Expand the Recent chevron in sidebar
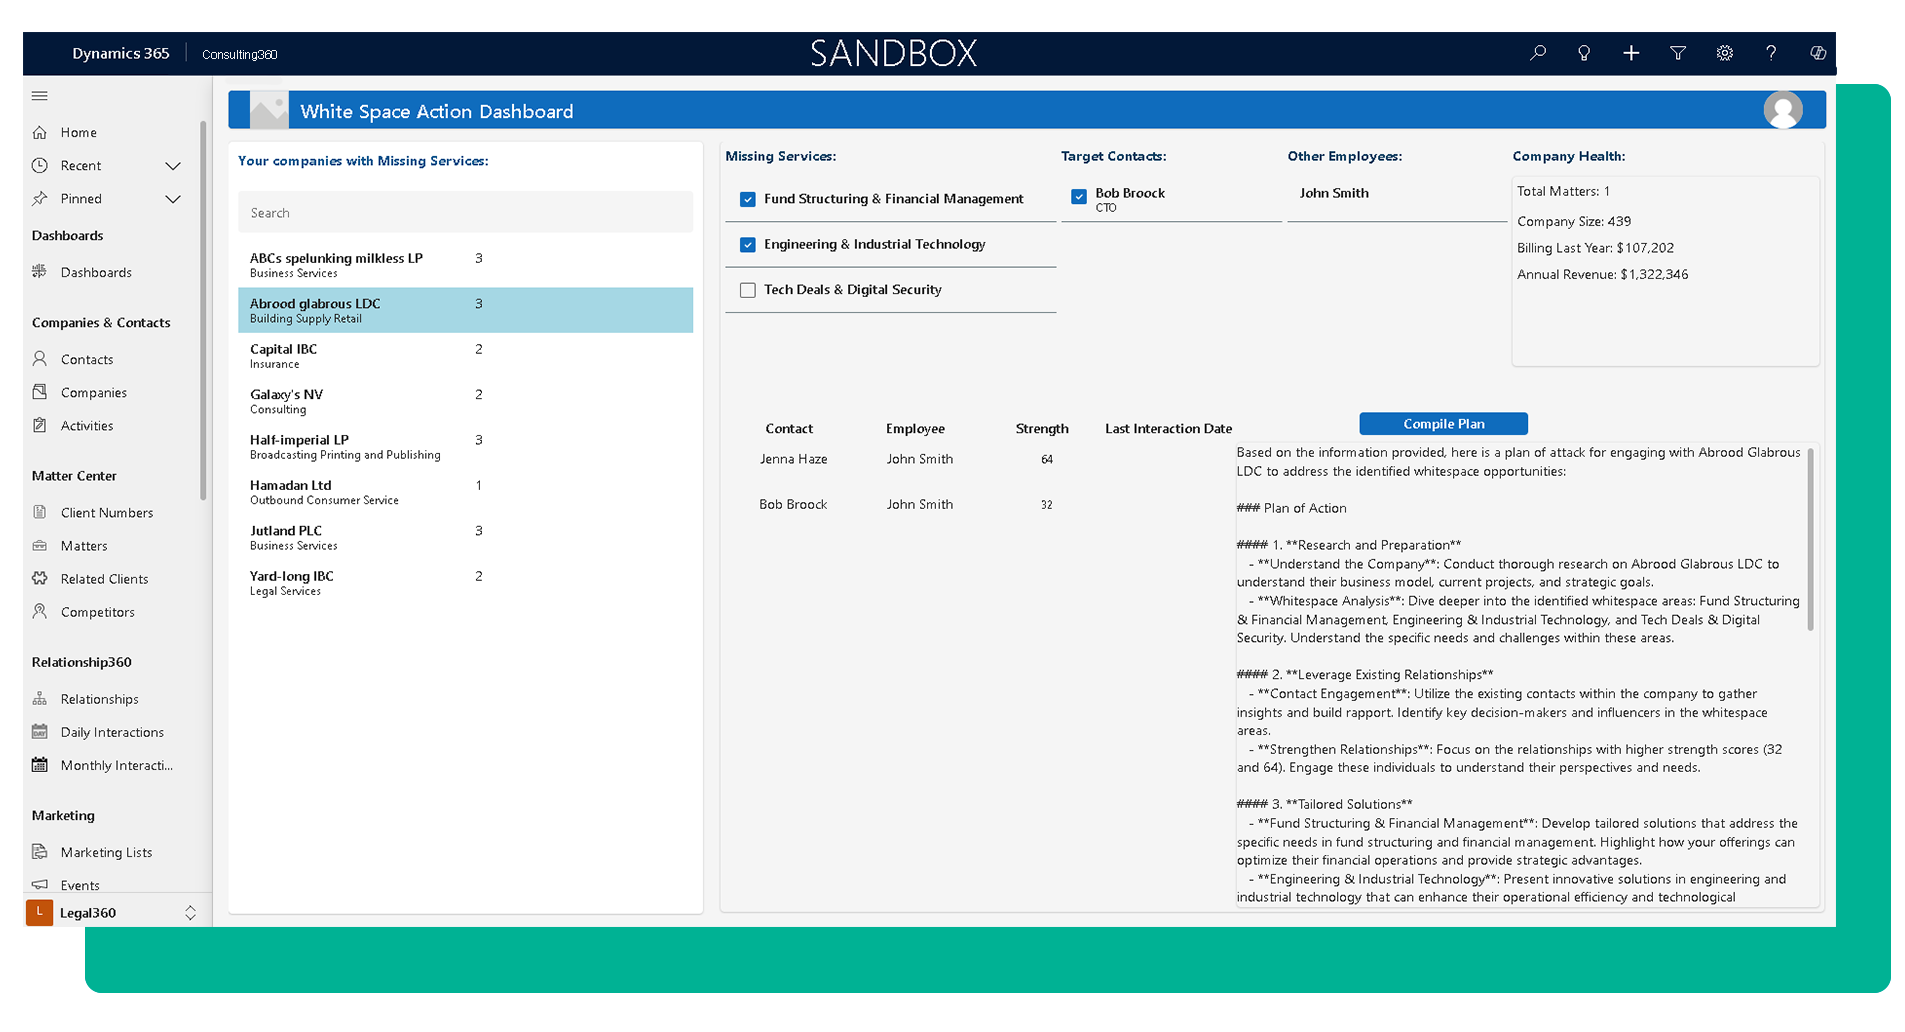This screenshot has height=1032, width=1905. coord(173,166)
